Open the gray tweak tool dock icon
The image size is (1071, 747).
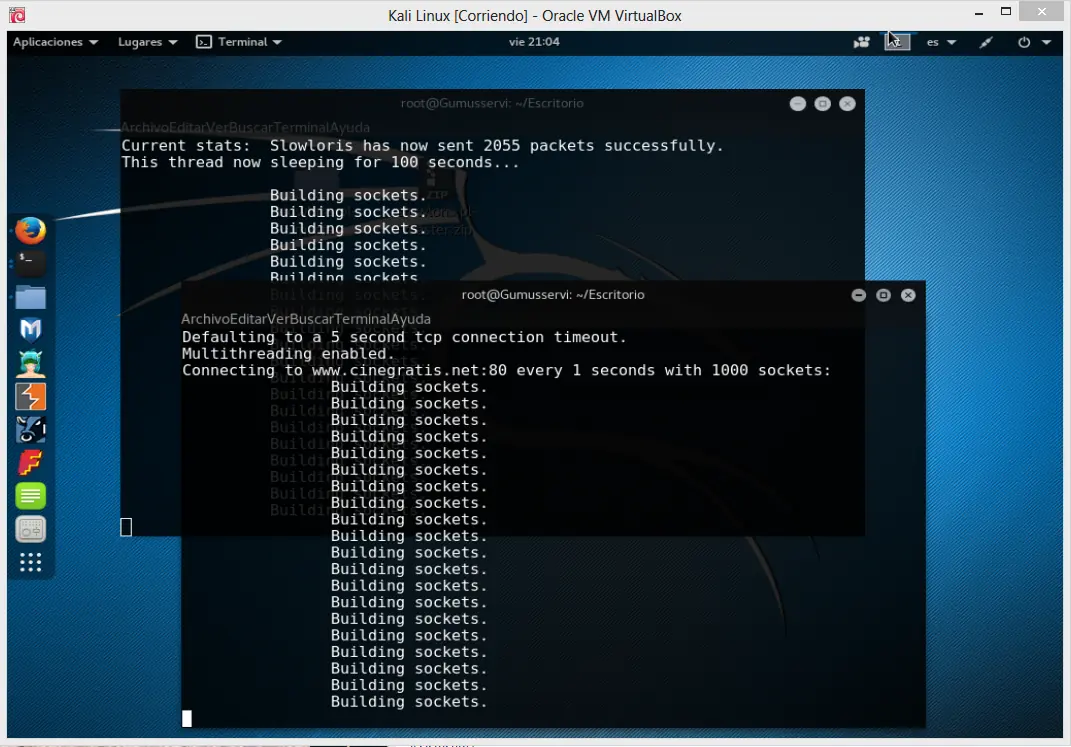pos(30,529)
